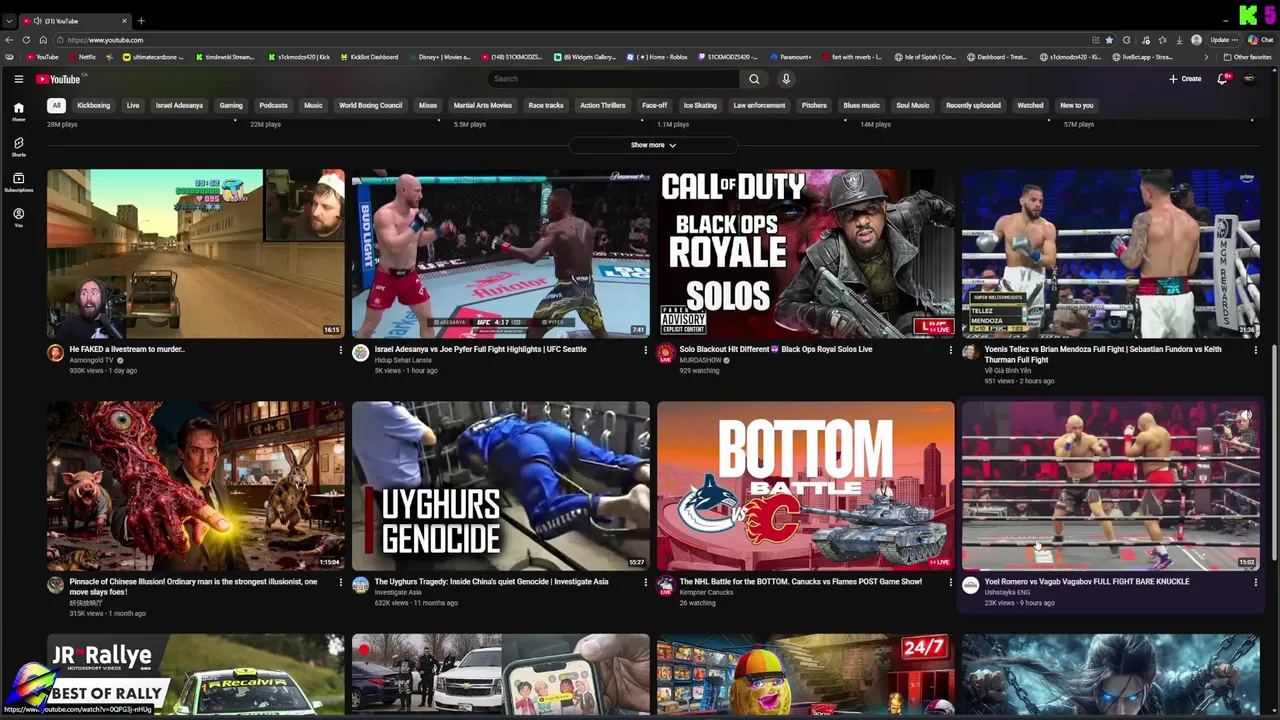This screenshot has width=1280, height=720.
Task: Click the search magnifier button
Action: [x=754, y=79]
